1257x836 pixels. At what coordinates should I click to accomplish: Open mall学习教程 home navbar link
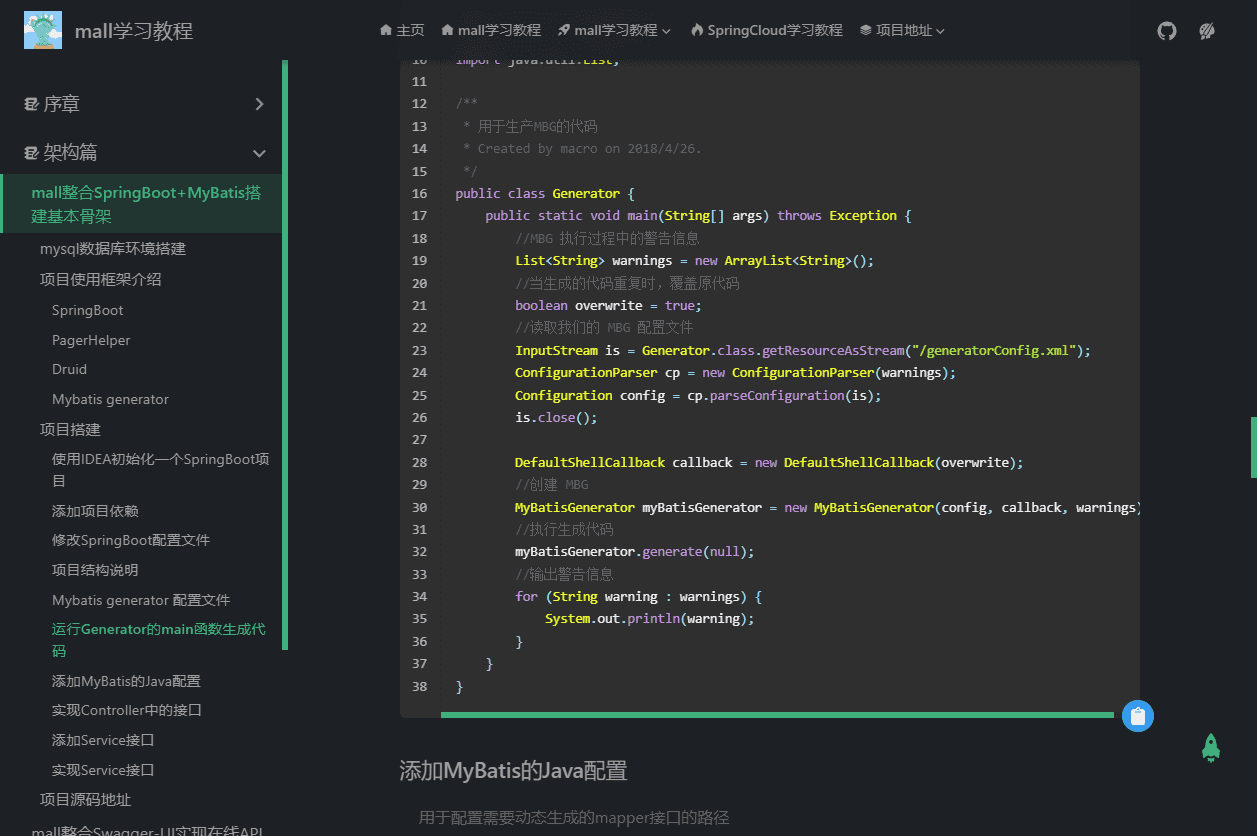click(x=491, y=31)
